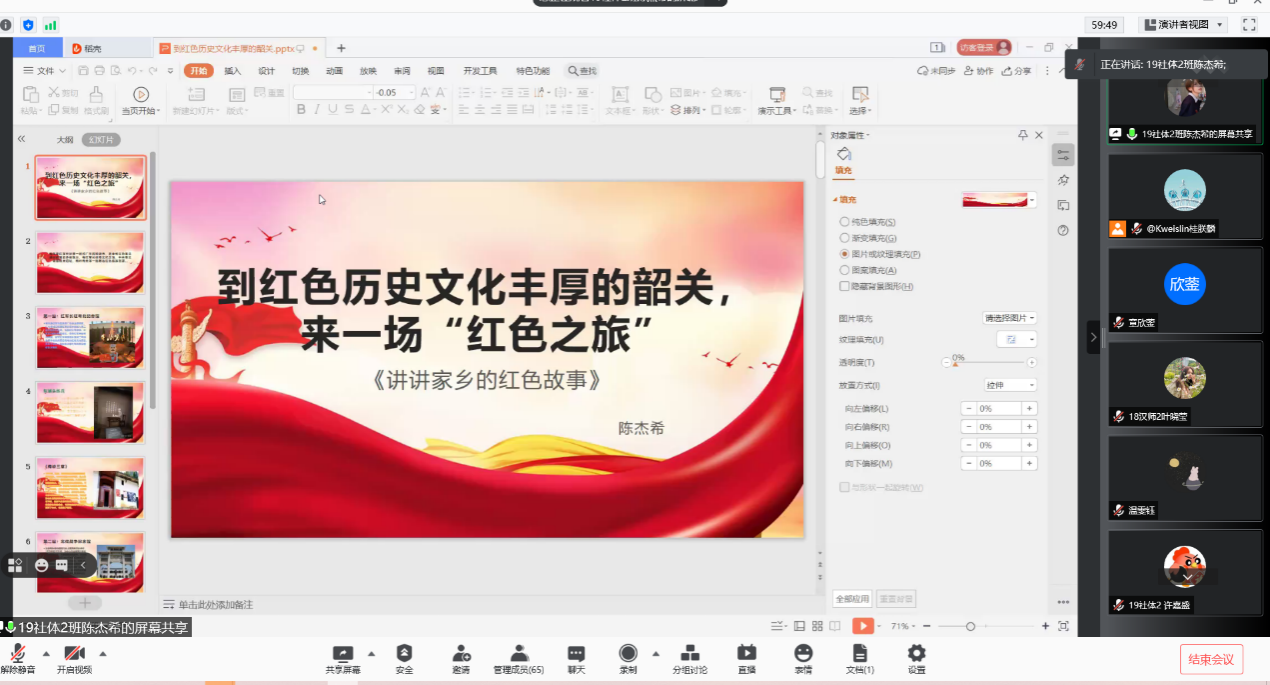Select slide 3 thumbnail in the slide panel
Screen dimensions: 1270x685
tap(91, 337)
